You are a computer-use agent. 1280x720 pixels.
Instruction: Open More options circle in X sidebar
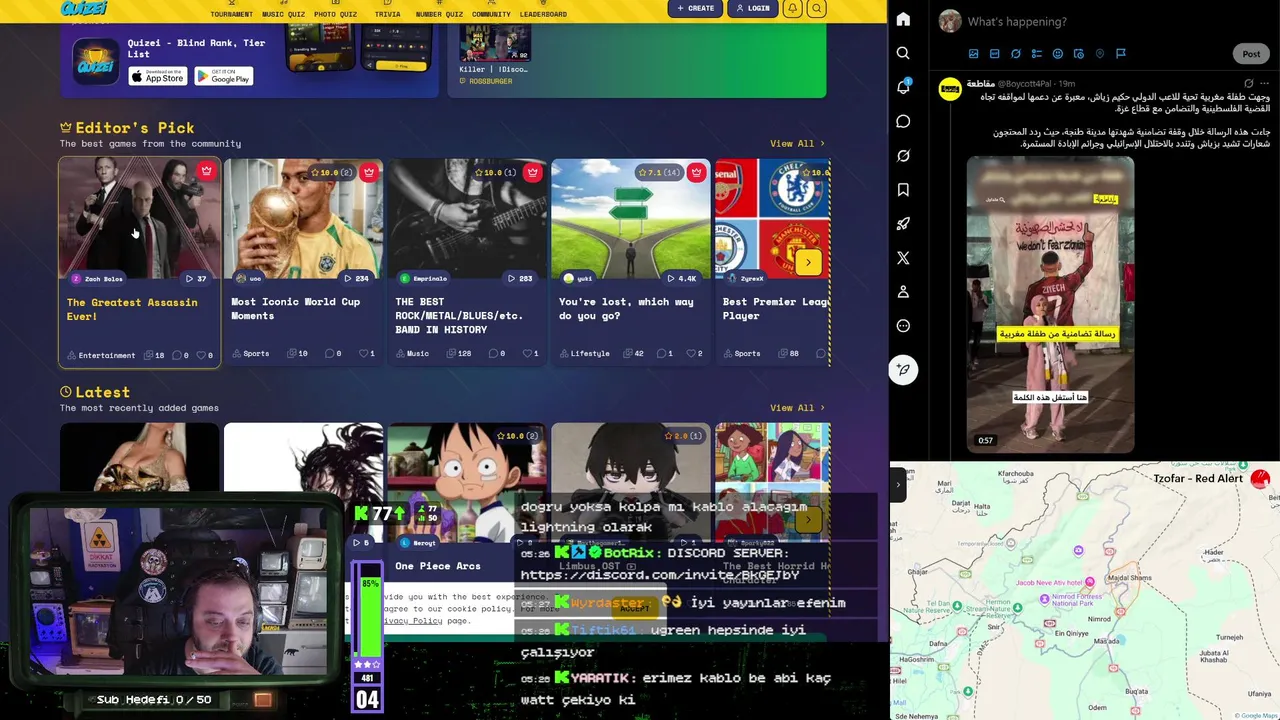coord(903,325)
